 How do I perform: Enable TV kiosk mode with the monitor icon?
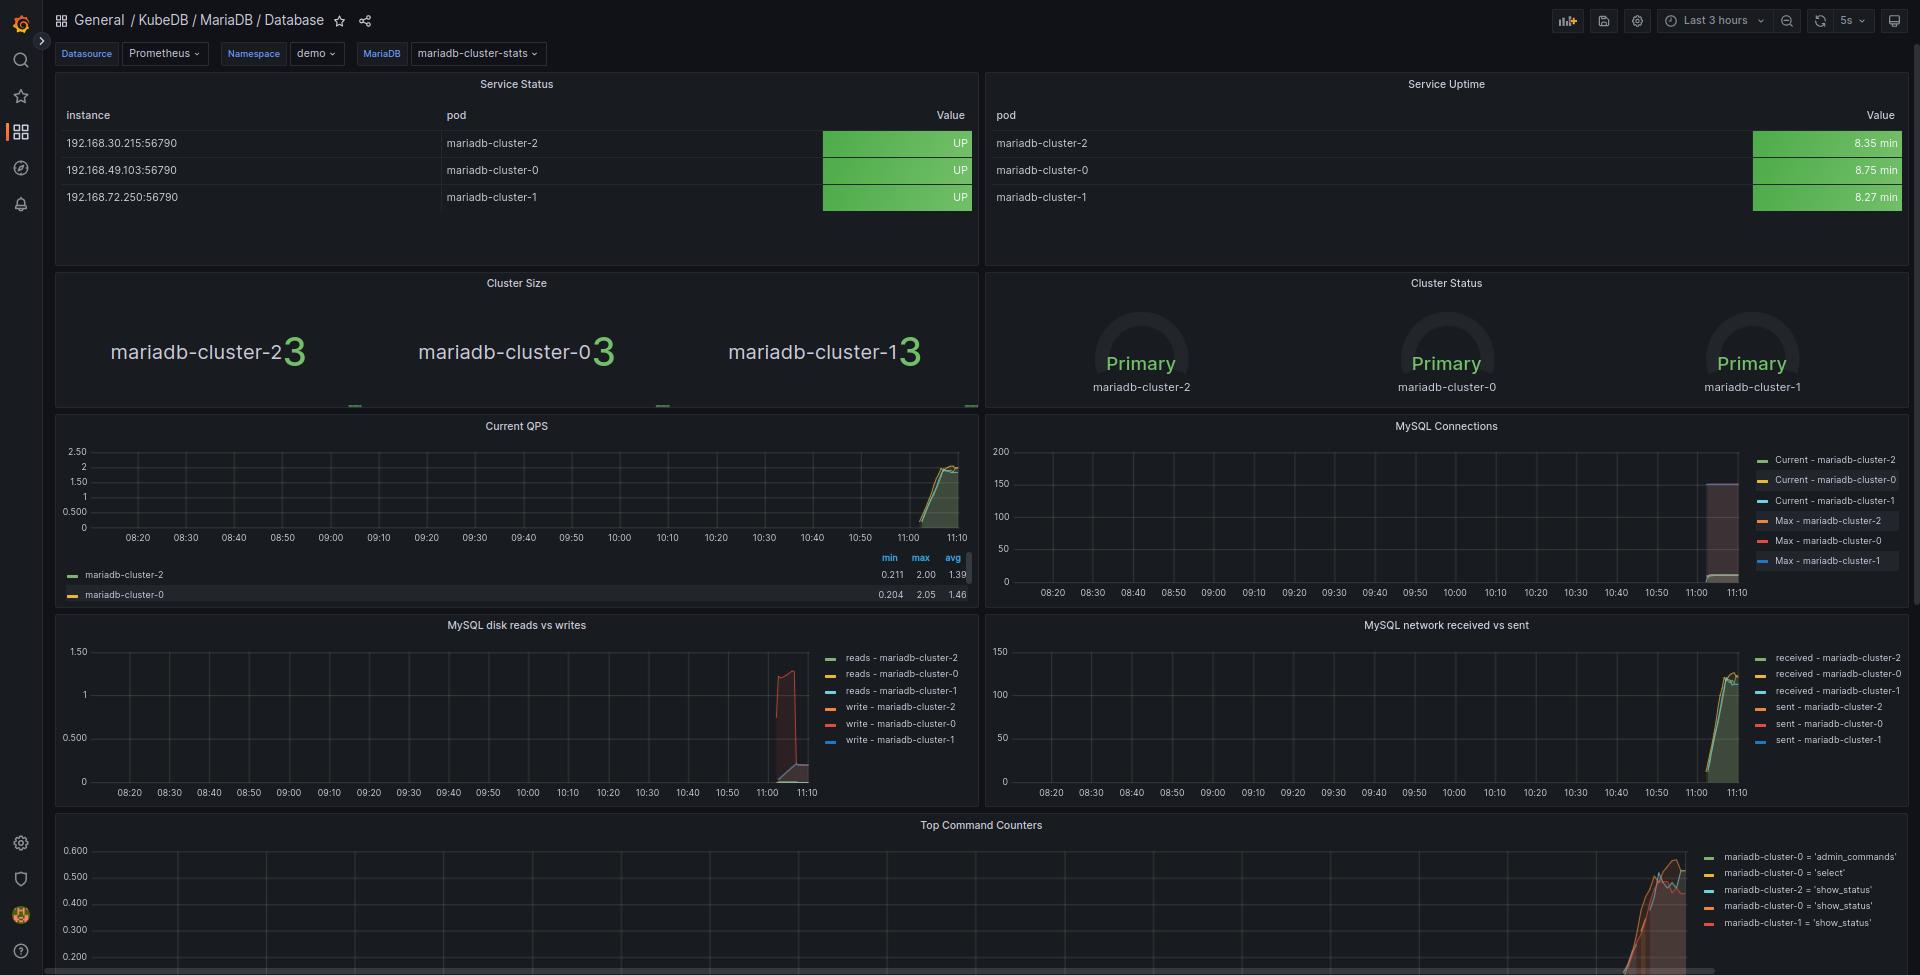1894,20
